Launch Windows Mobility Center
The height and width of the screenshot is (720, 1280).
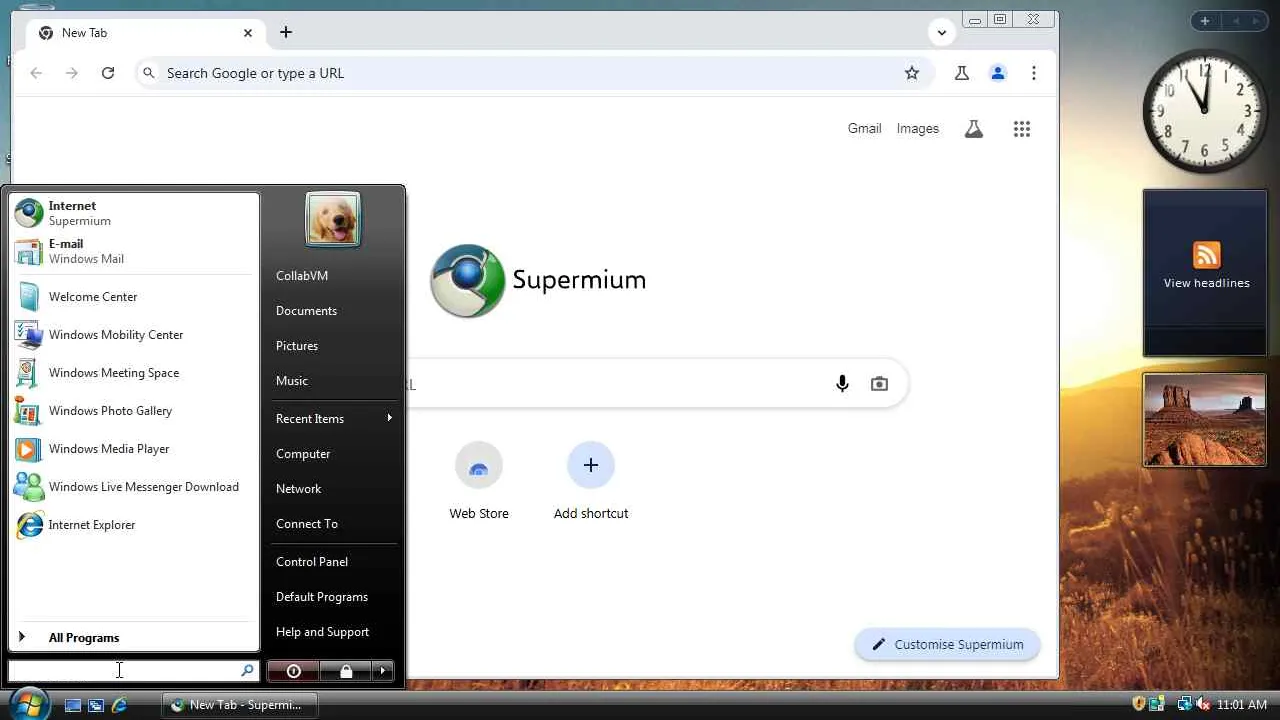(x=134, y=335)
